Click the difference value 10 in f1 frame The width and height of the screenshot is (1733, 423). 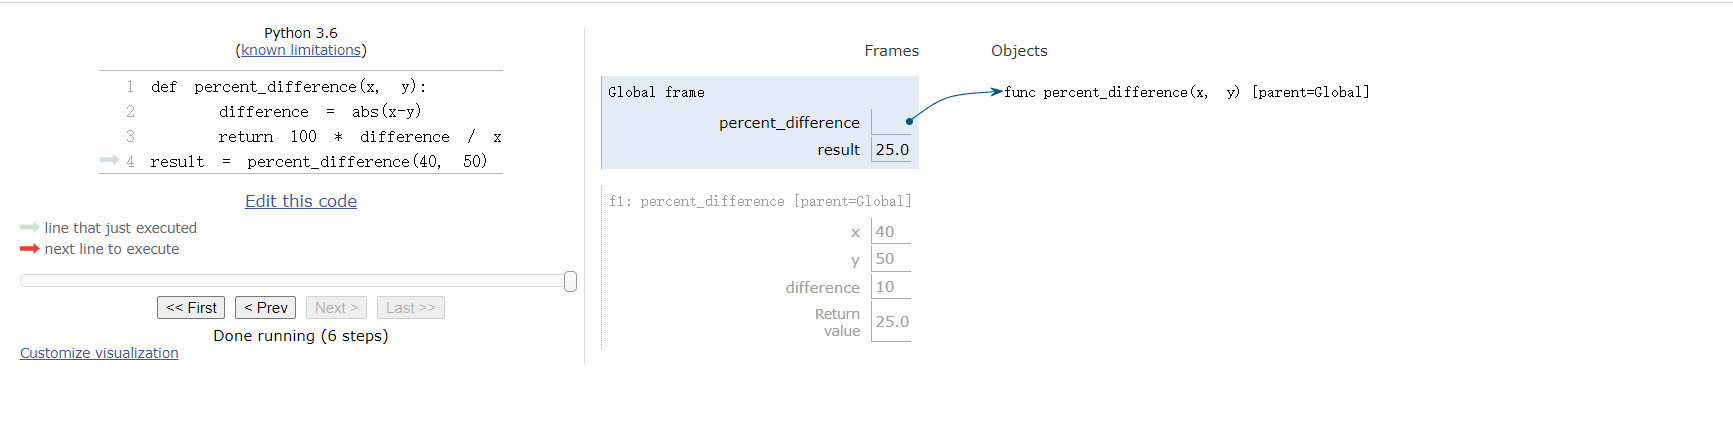(885, 287)
